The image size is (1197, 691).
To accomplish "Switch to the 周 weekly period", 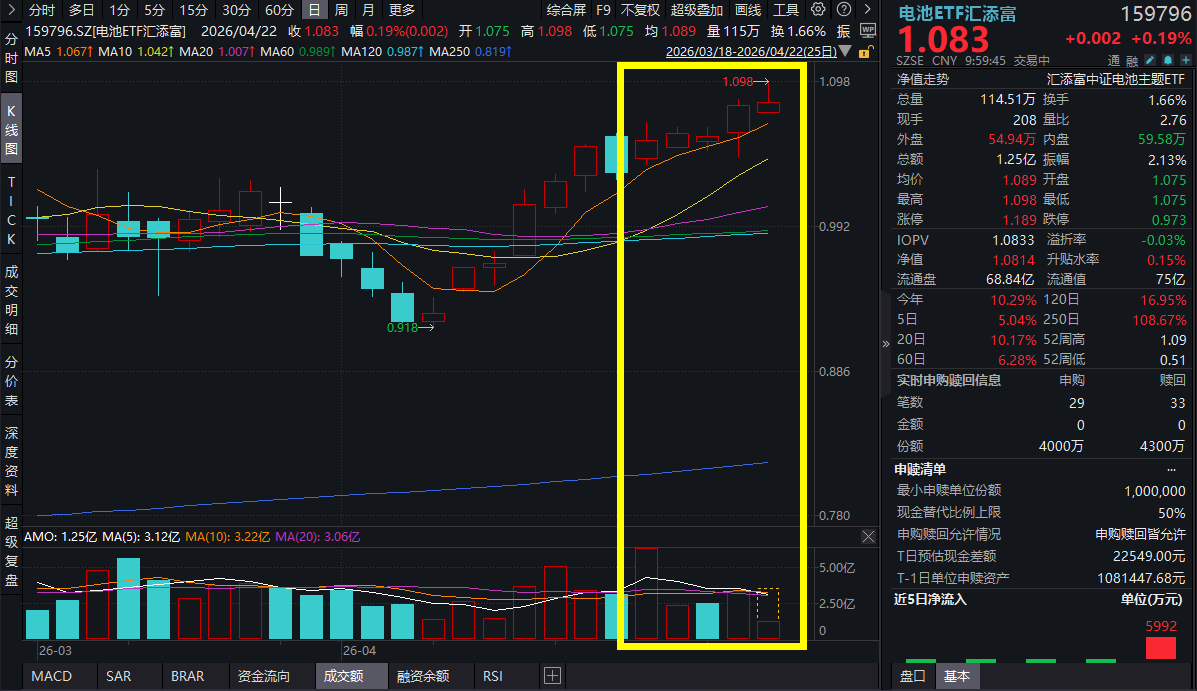I will tap(341, 10).
